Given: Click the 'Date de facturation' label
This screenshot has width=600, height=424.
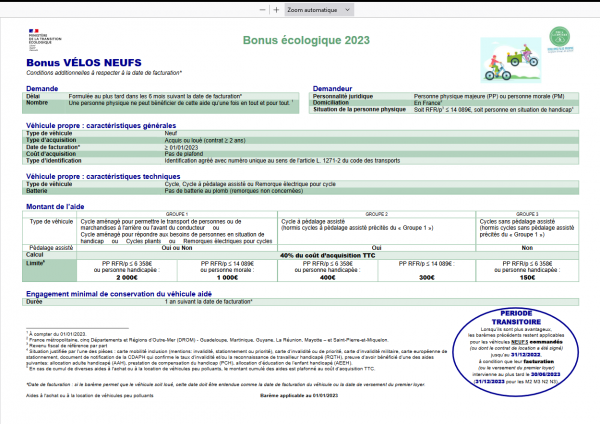Looking at the screenshot, I should tap(53, 147).
